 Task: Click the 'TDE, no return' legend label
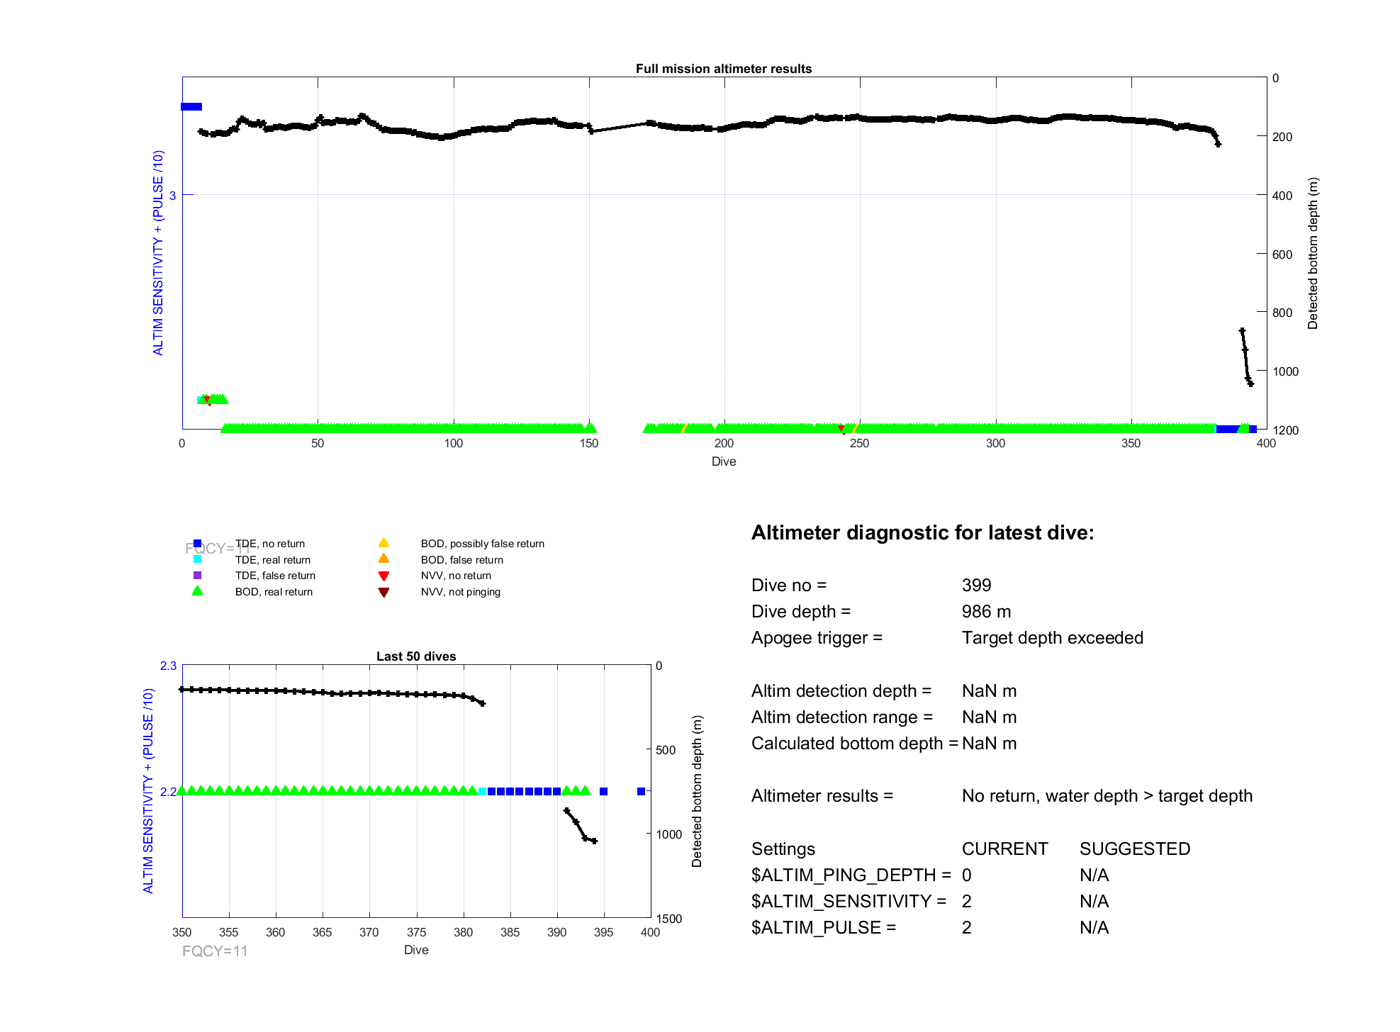point(270,544)
